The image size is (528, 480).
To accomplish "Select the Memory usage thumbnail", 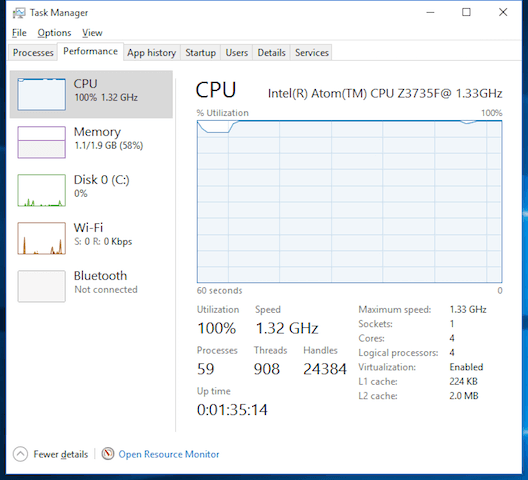I will point(41,142).
